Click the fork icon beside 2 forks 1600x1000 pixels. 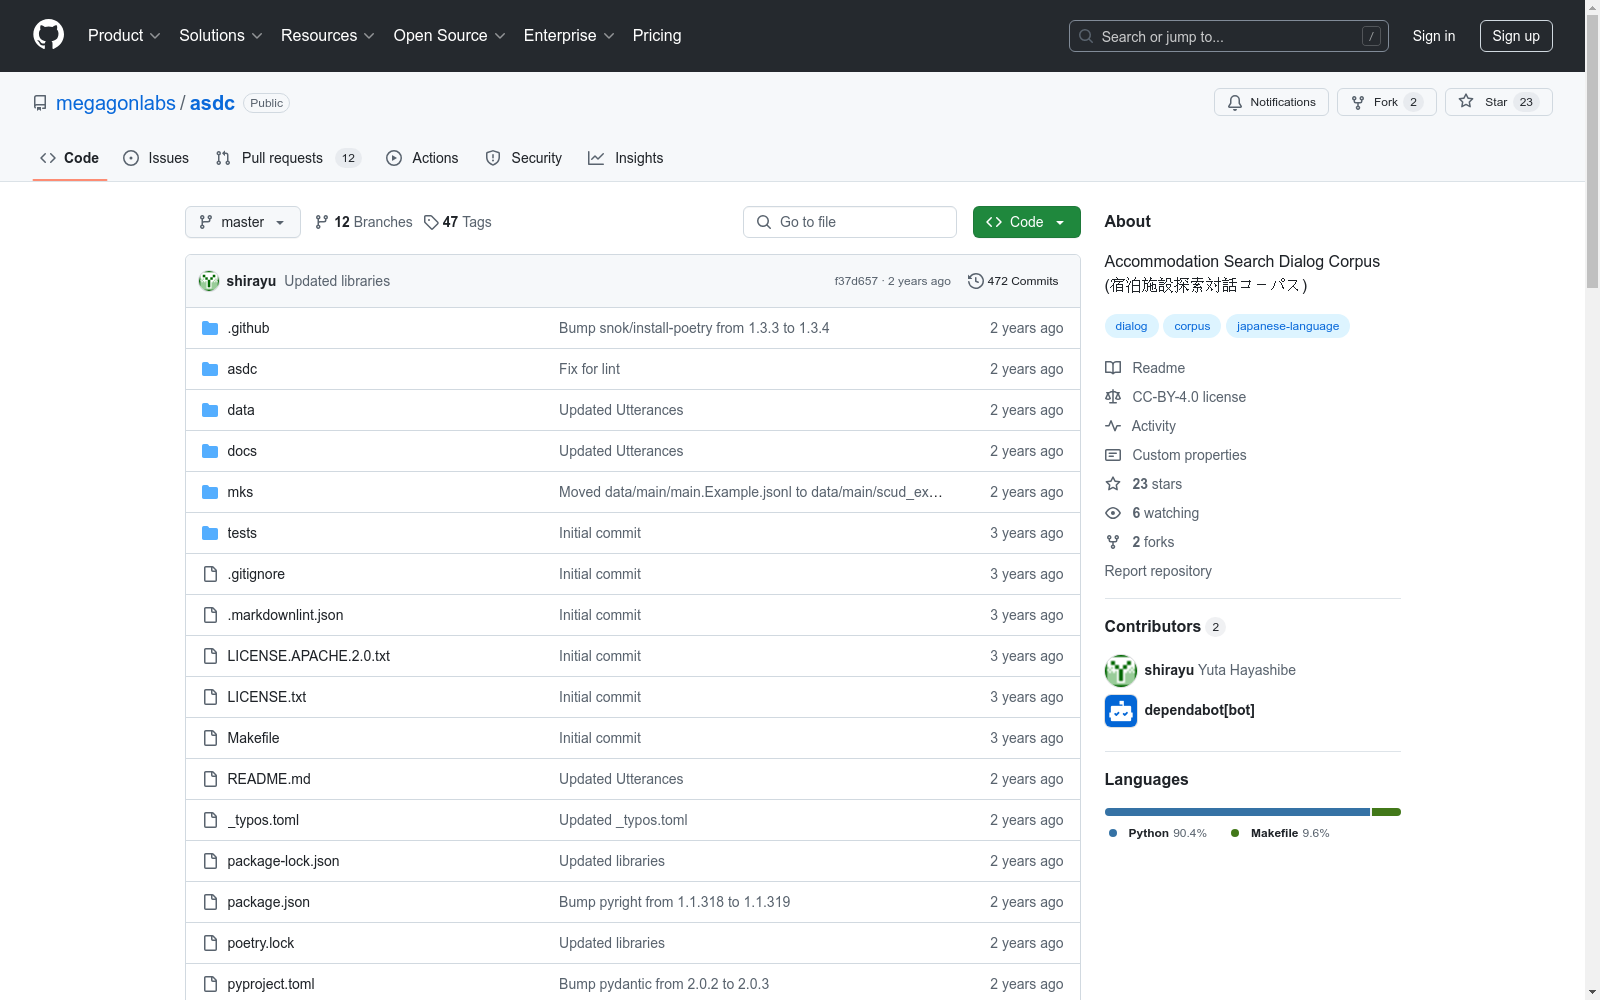(x=1113, y=542)
